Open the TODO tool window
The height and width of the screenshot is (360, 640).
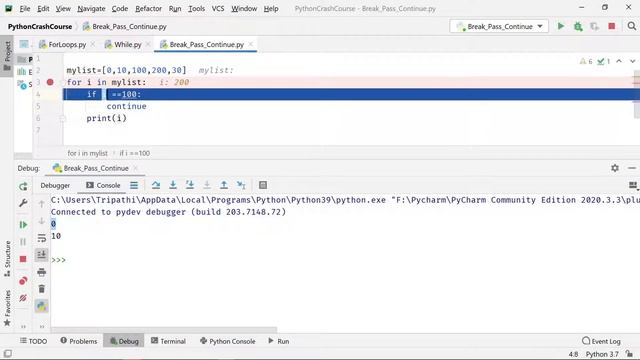[x=33, y=341]
